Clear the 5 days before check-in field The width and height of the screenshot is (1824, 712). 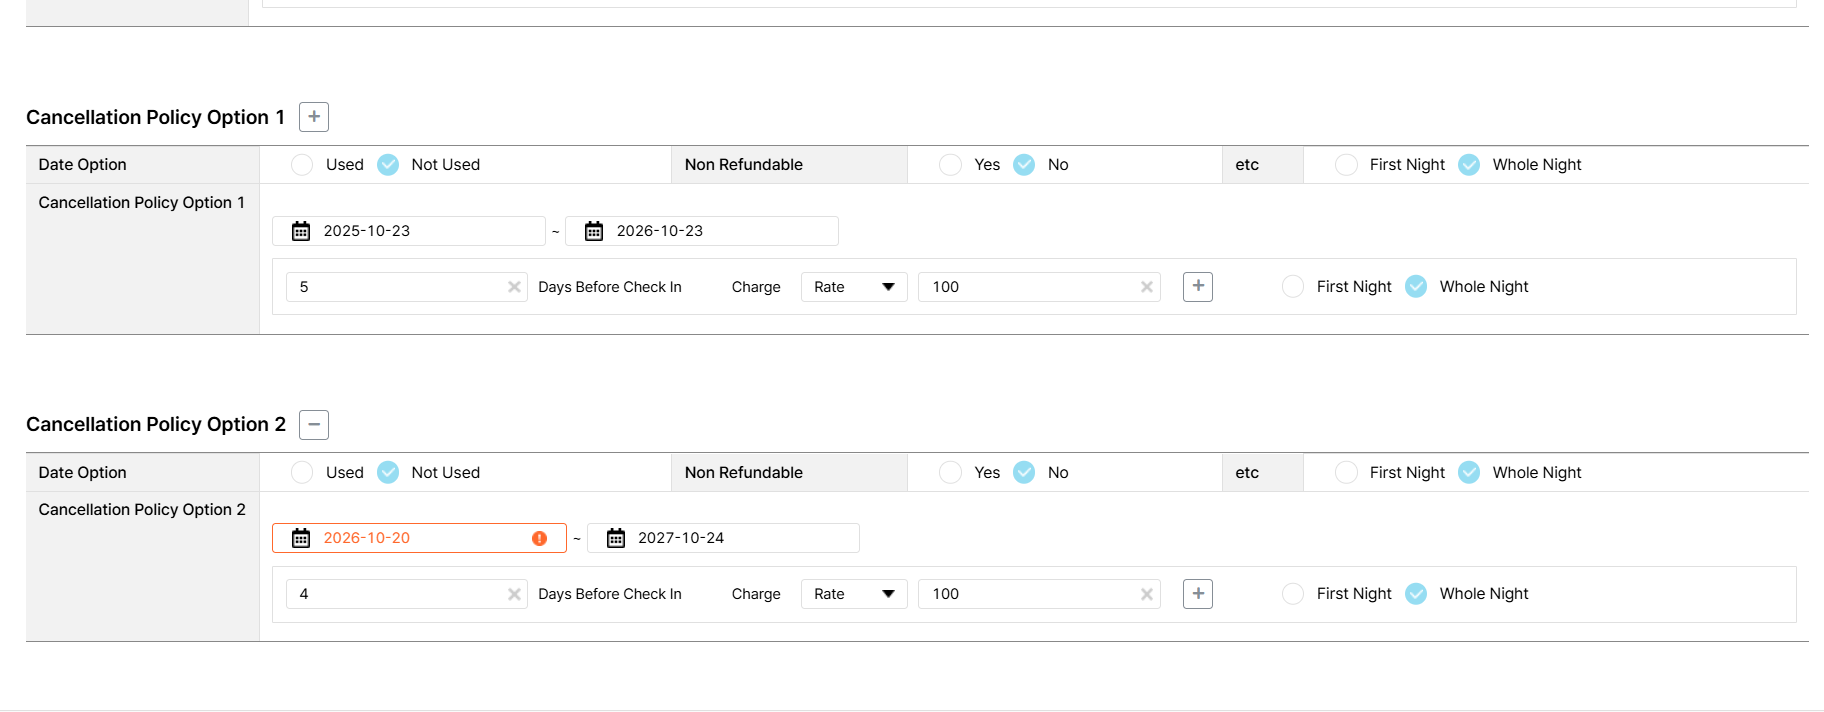(x=514, y=287)
